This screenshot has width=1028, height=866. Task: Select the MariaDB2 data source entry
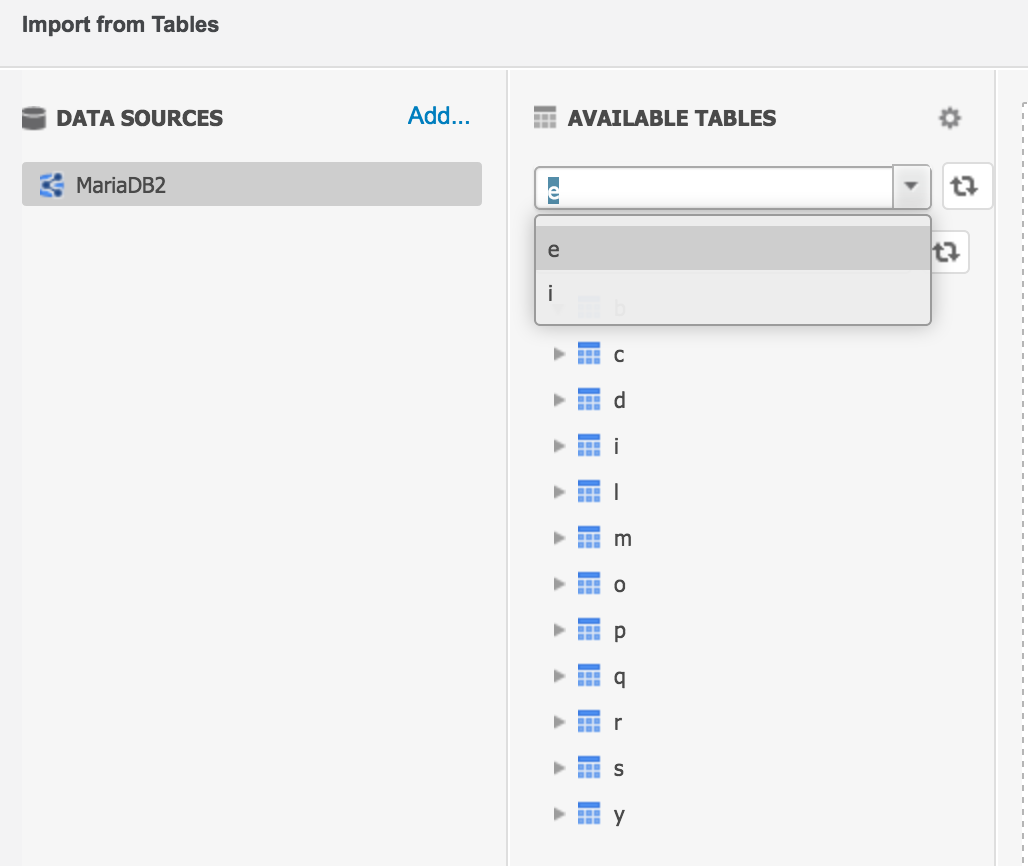(x=250, y=184)
